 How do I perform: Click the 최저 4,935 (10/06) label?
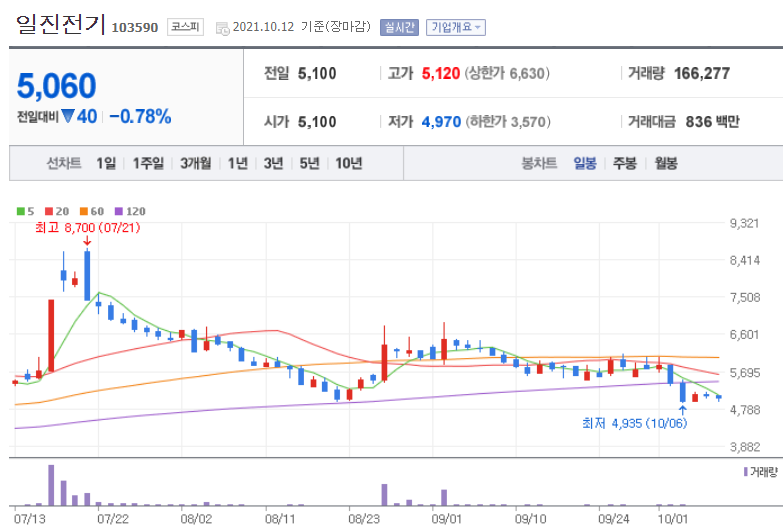pos(634,423)
